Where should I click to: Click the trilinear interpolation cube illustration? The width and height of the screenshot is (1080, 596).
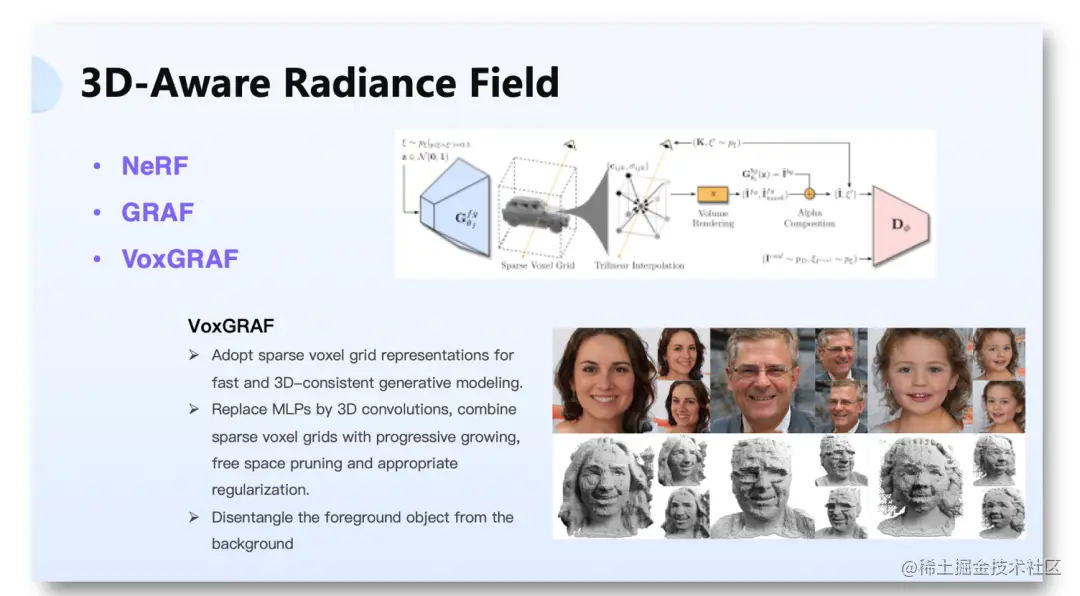[x=642, y=205]
